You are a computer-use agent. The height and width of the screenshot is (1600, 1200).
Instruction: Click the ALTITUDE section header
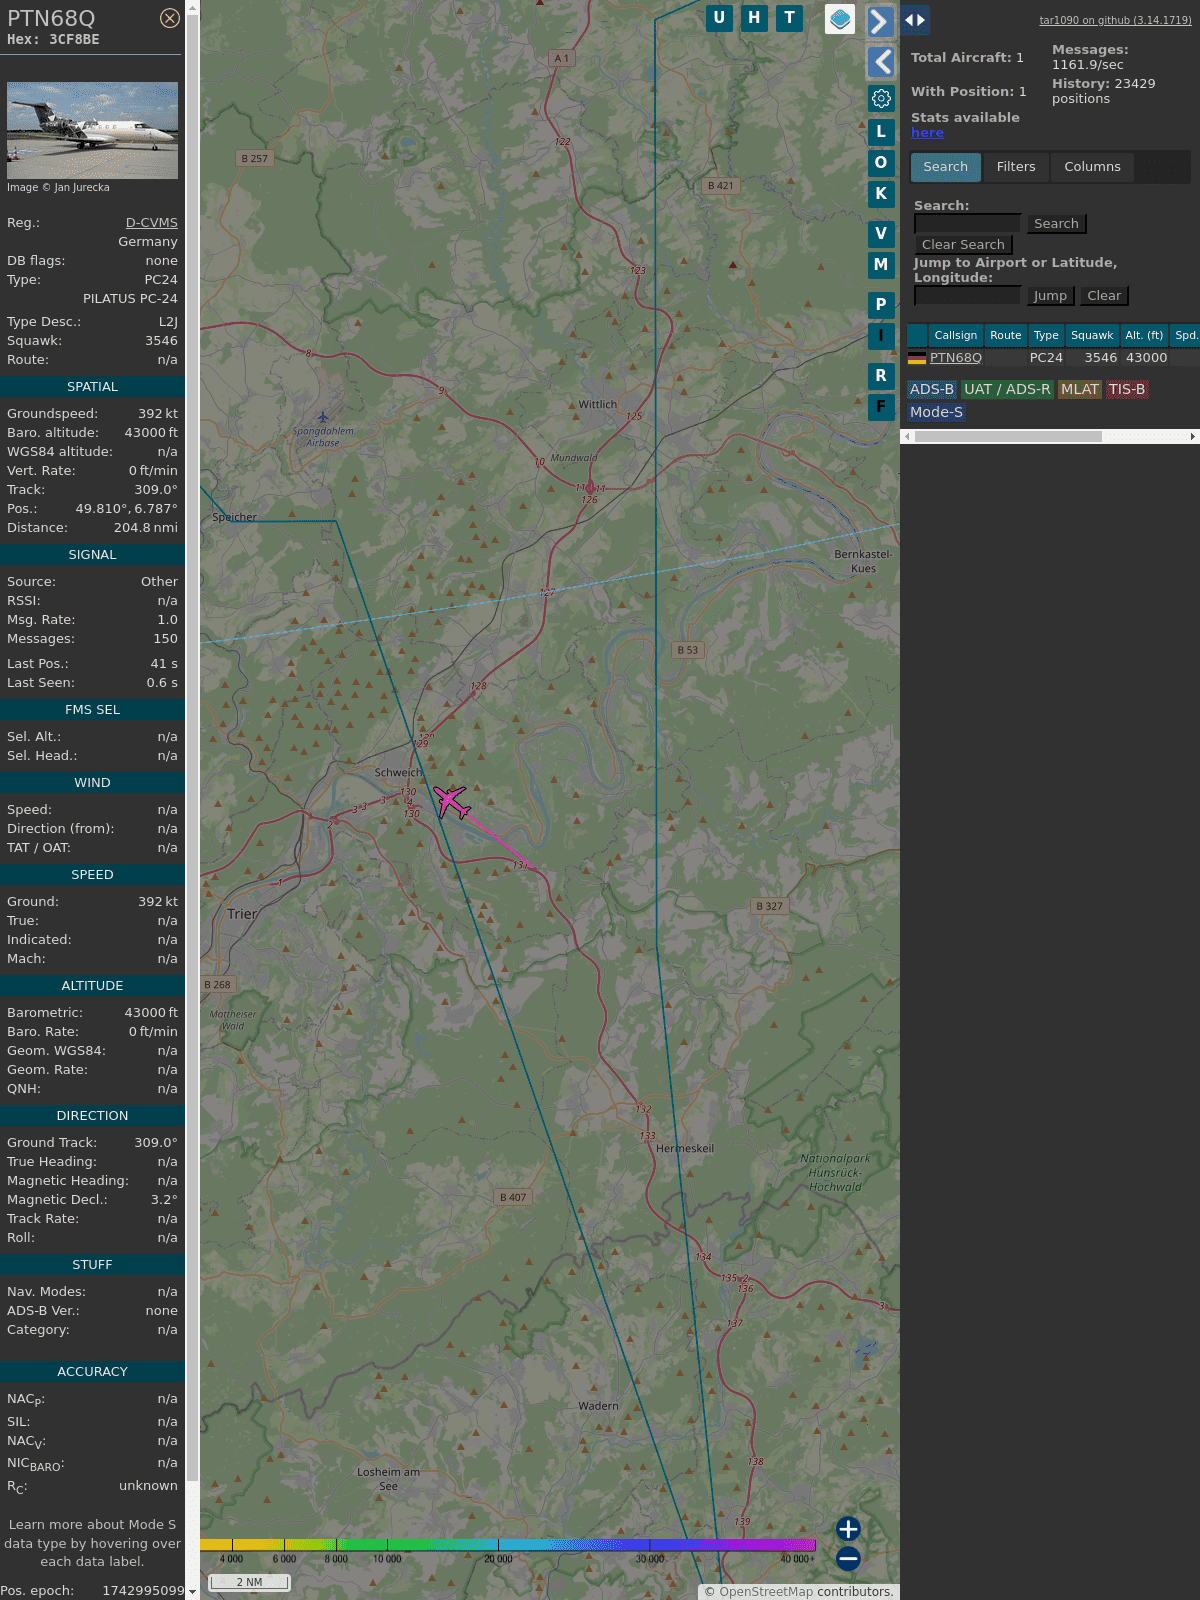point(92,985)
